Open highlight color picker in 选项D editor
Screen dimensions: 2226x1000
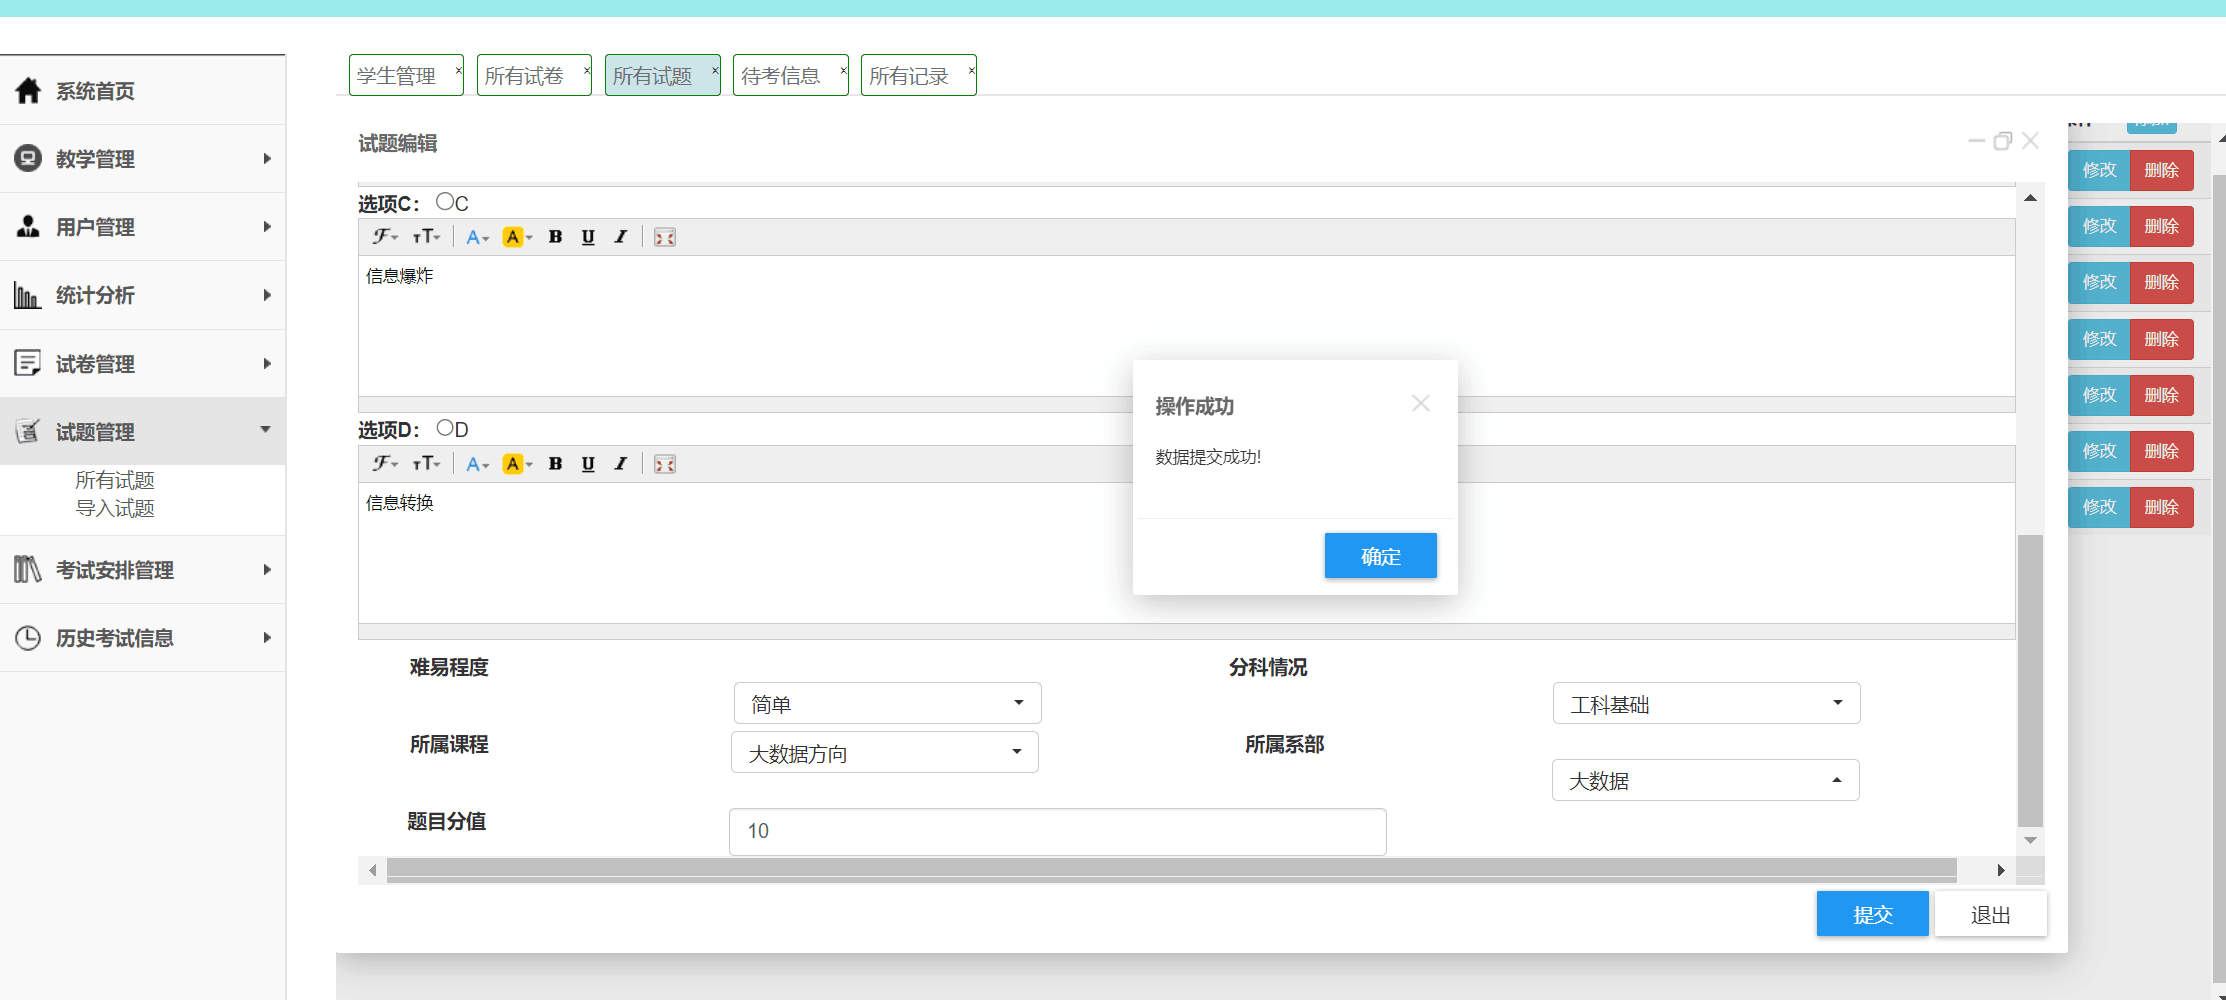tap(517, 464)
